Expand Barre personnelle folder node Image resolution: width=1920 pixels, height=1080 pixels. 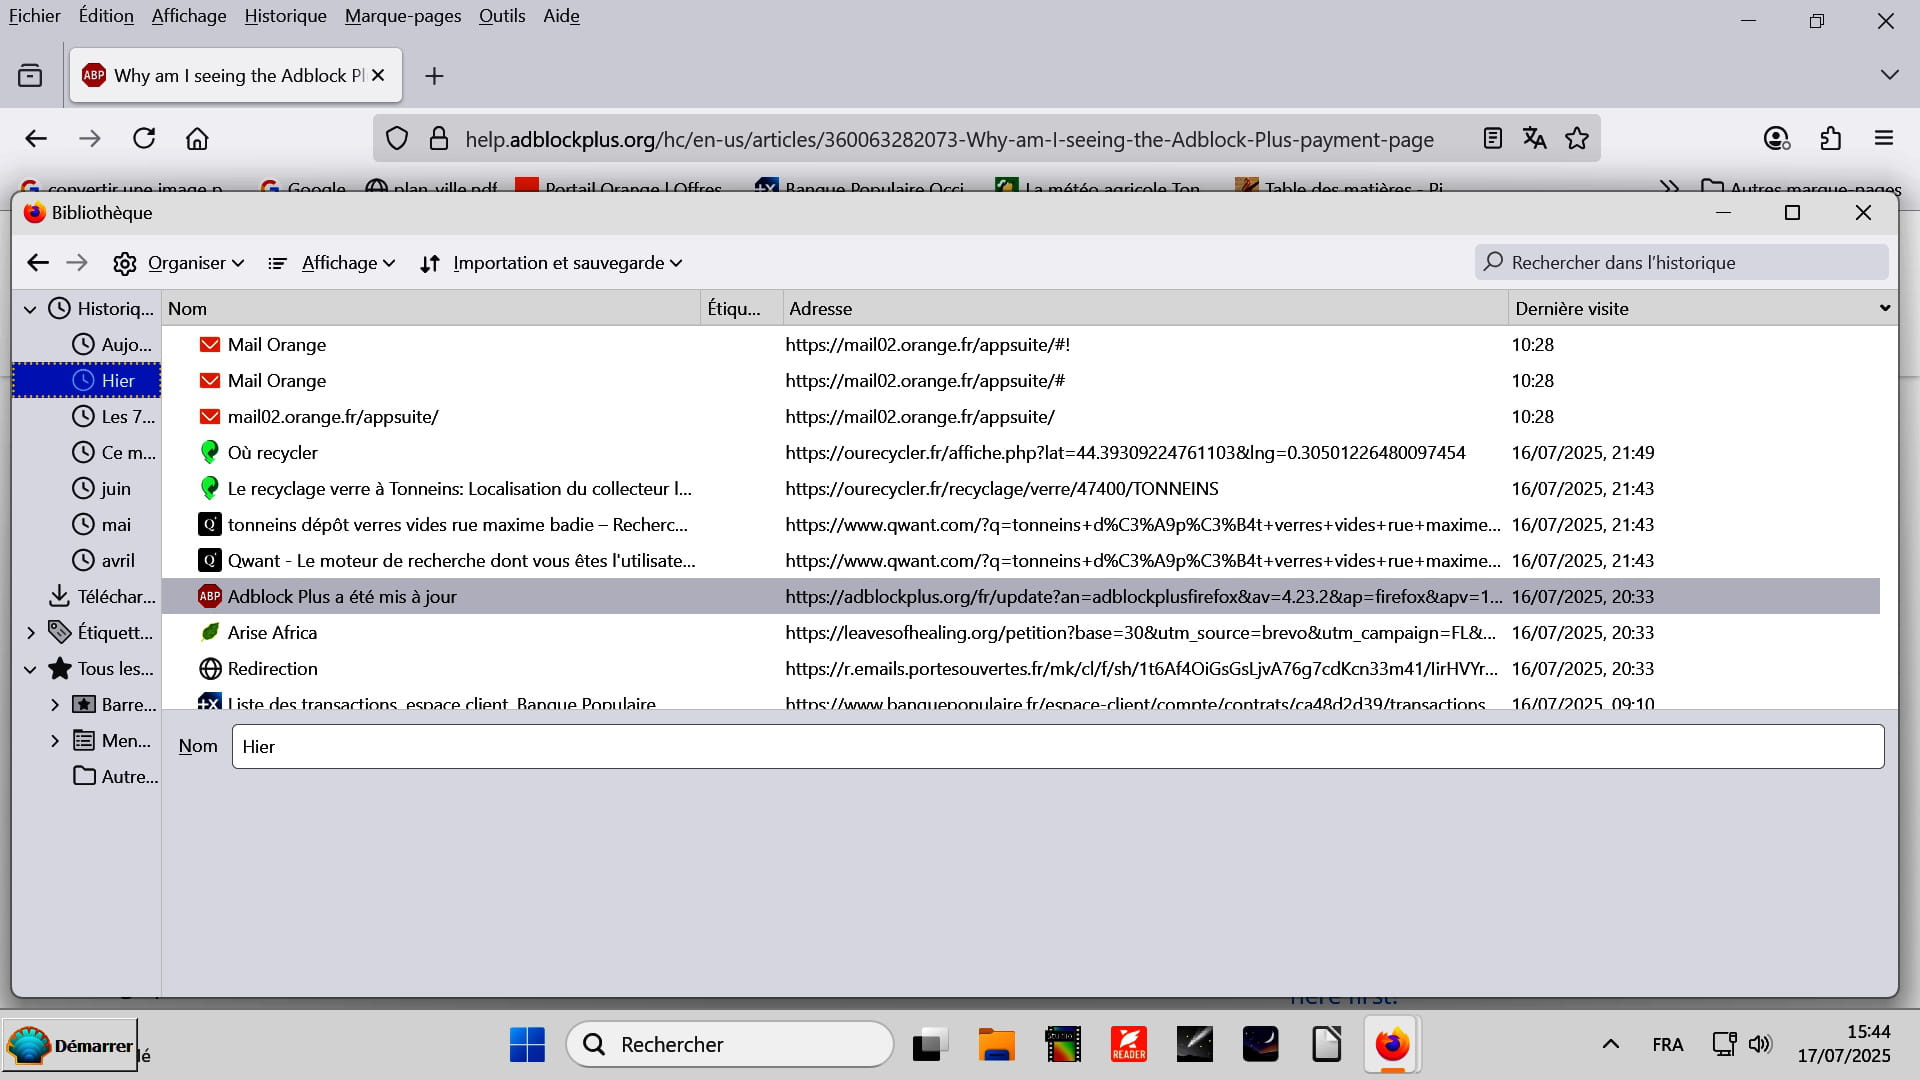click(x=54, y=705)
